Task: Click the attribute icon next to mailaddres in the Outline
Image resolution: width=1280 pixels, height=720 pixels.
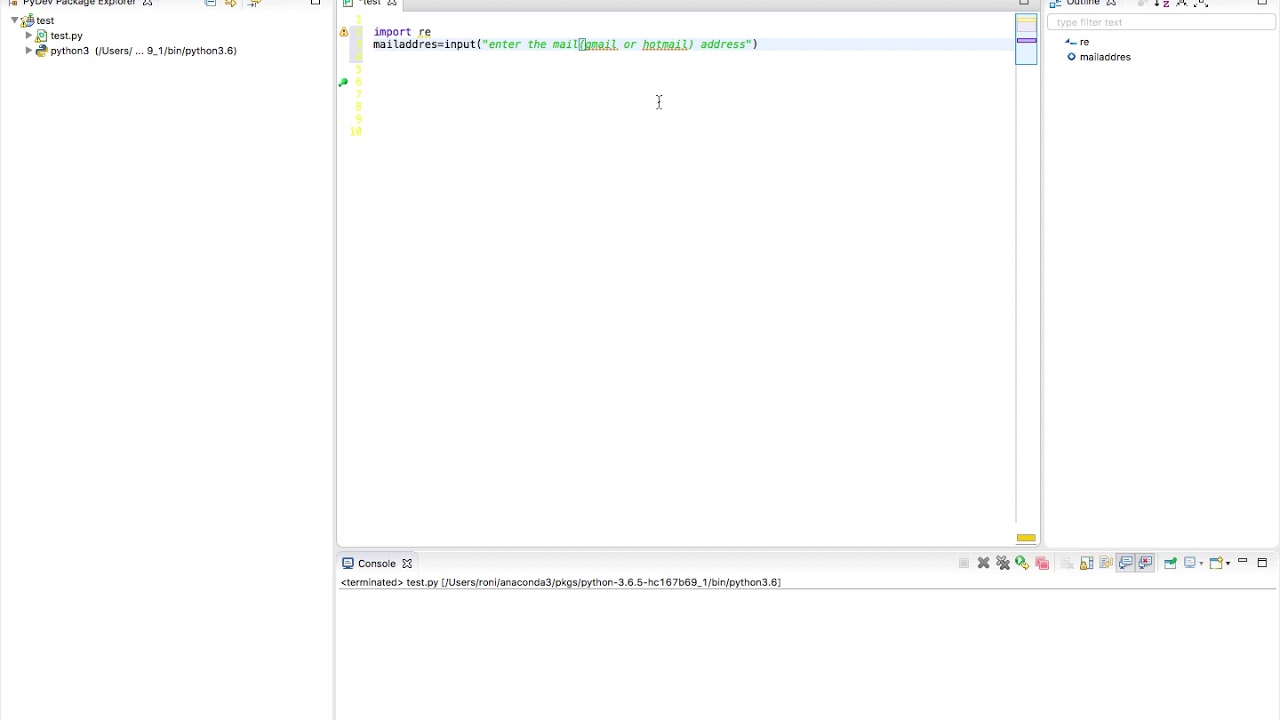Action: click(x=1071, y=57)
